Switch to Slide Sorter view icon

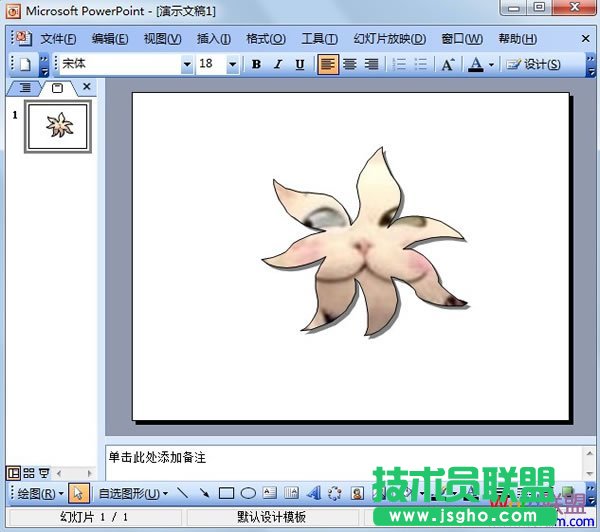(x=29, y=473)
